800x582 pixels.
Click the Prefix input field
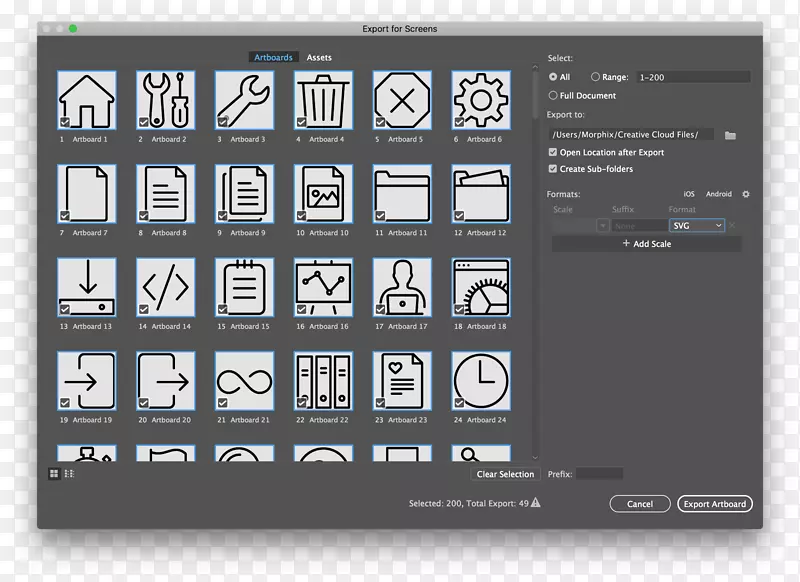coord(599,474)
